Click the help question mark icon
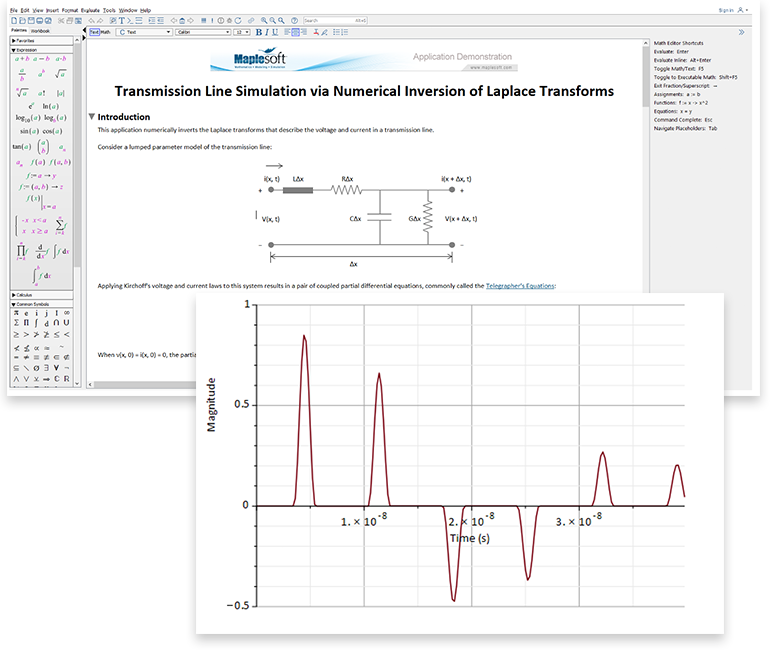 [295, 20]
